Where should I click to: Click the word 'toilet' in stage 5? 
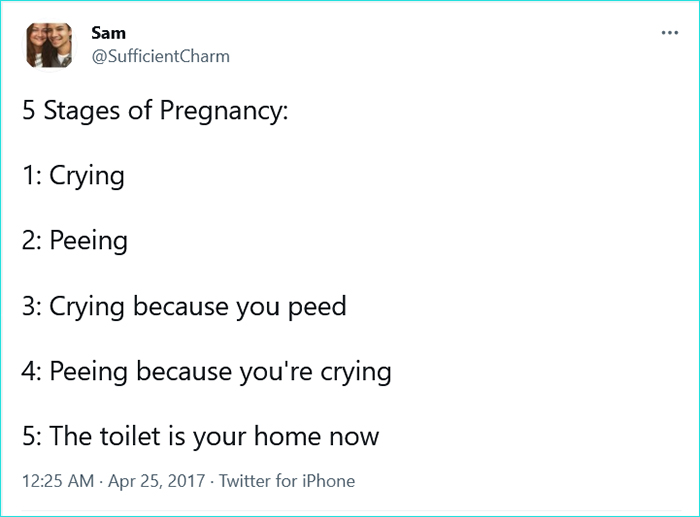127,436
